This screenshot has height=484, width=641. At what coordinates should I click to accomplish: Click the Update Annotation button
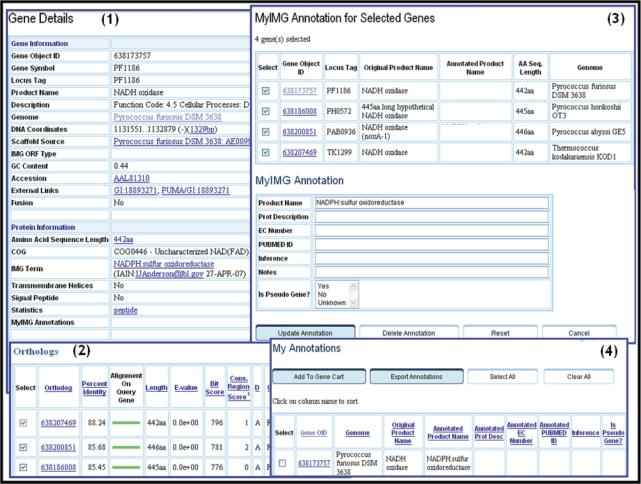[x=305, y=331]
